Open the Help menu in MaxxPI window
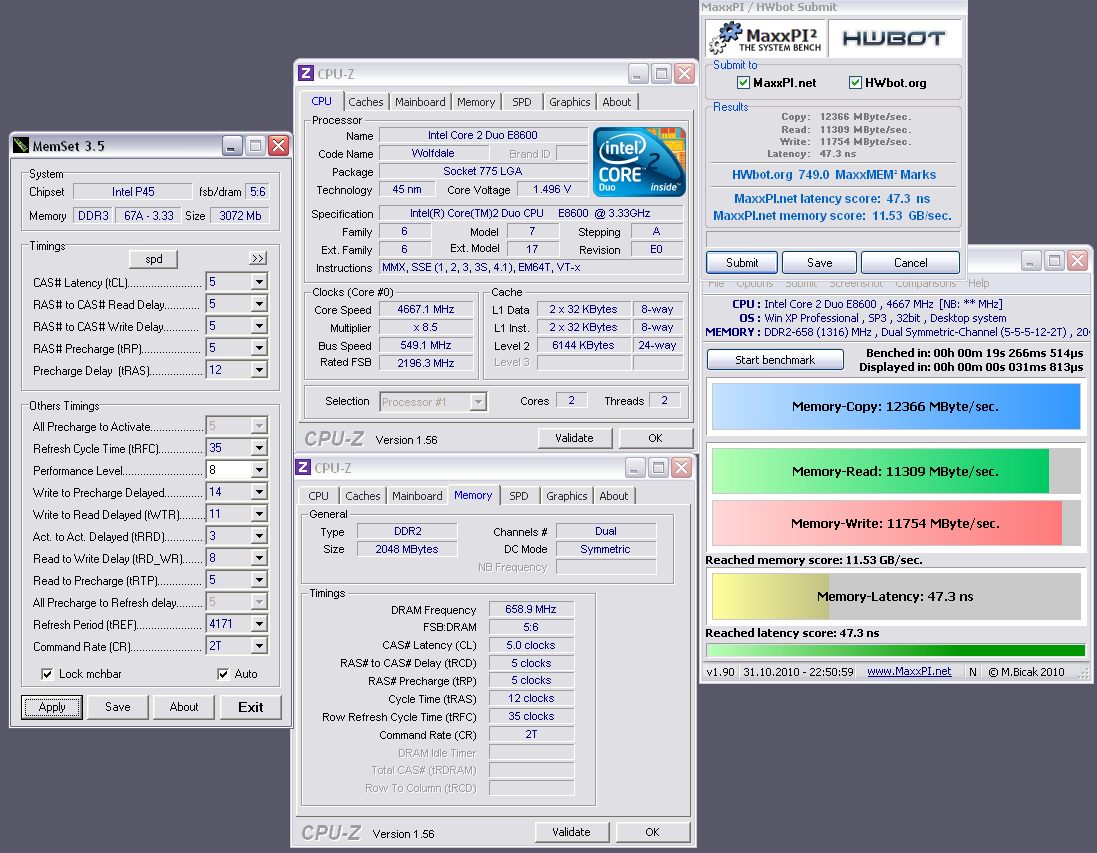The width and height of the screenshot is (1097, 853). 978,283
